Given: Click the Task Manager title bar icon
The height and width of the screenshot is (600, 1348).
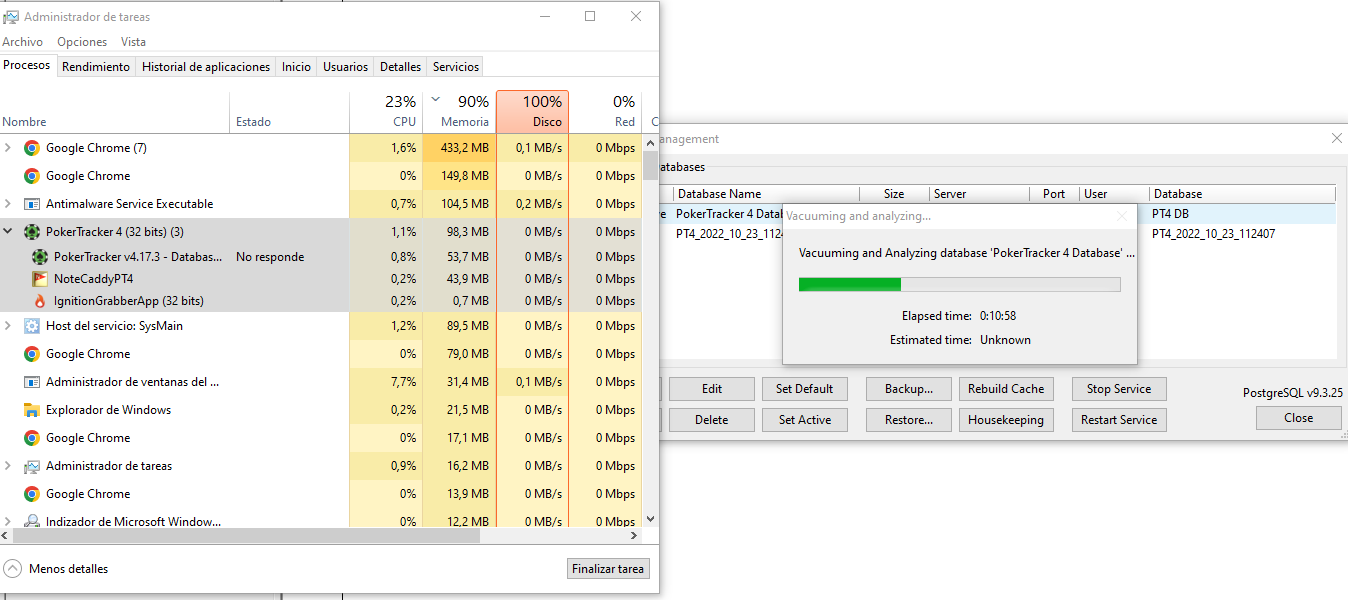Looking at the screenshot, I should 11,17.
